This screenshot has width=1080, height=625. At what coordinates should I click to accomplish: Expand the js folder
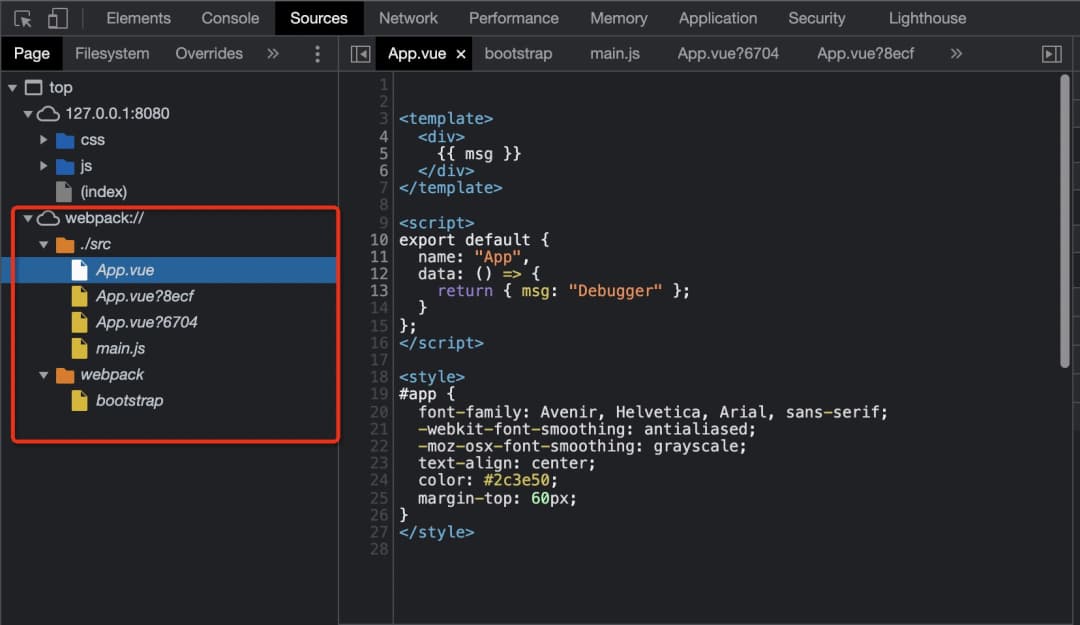click(44, 166)
